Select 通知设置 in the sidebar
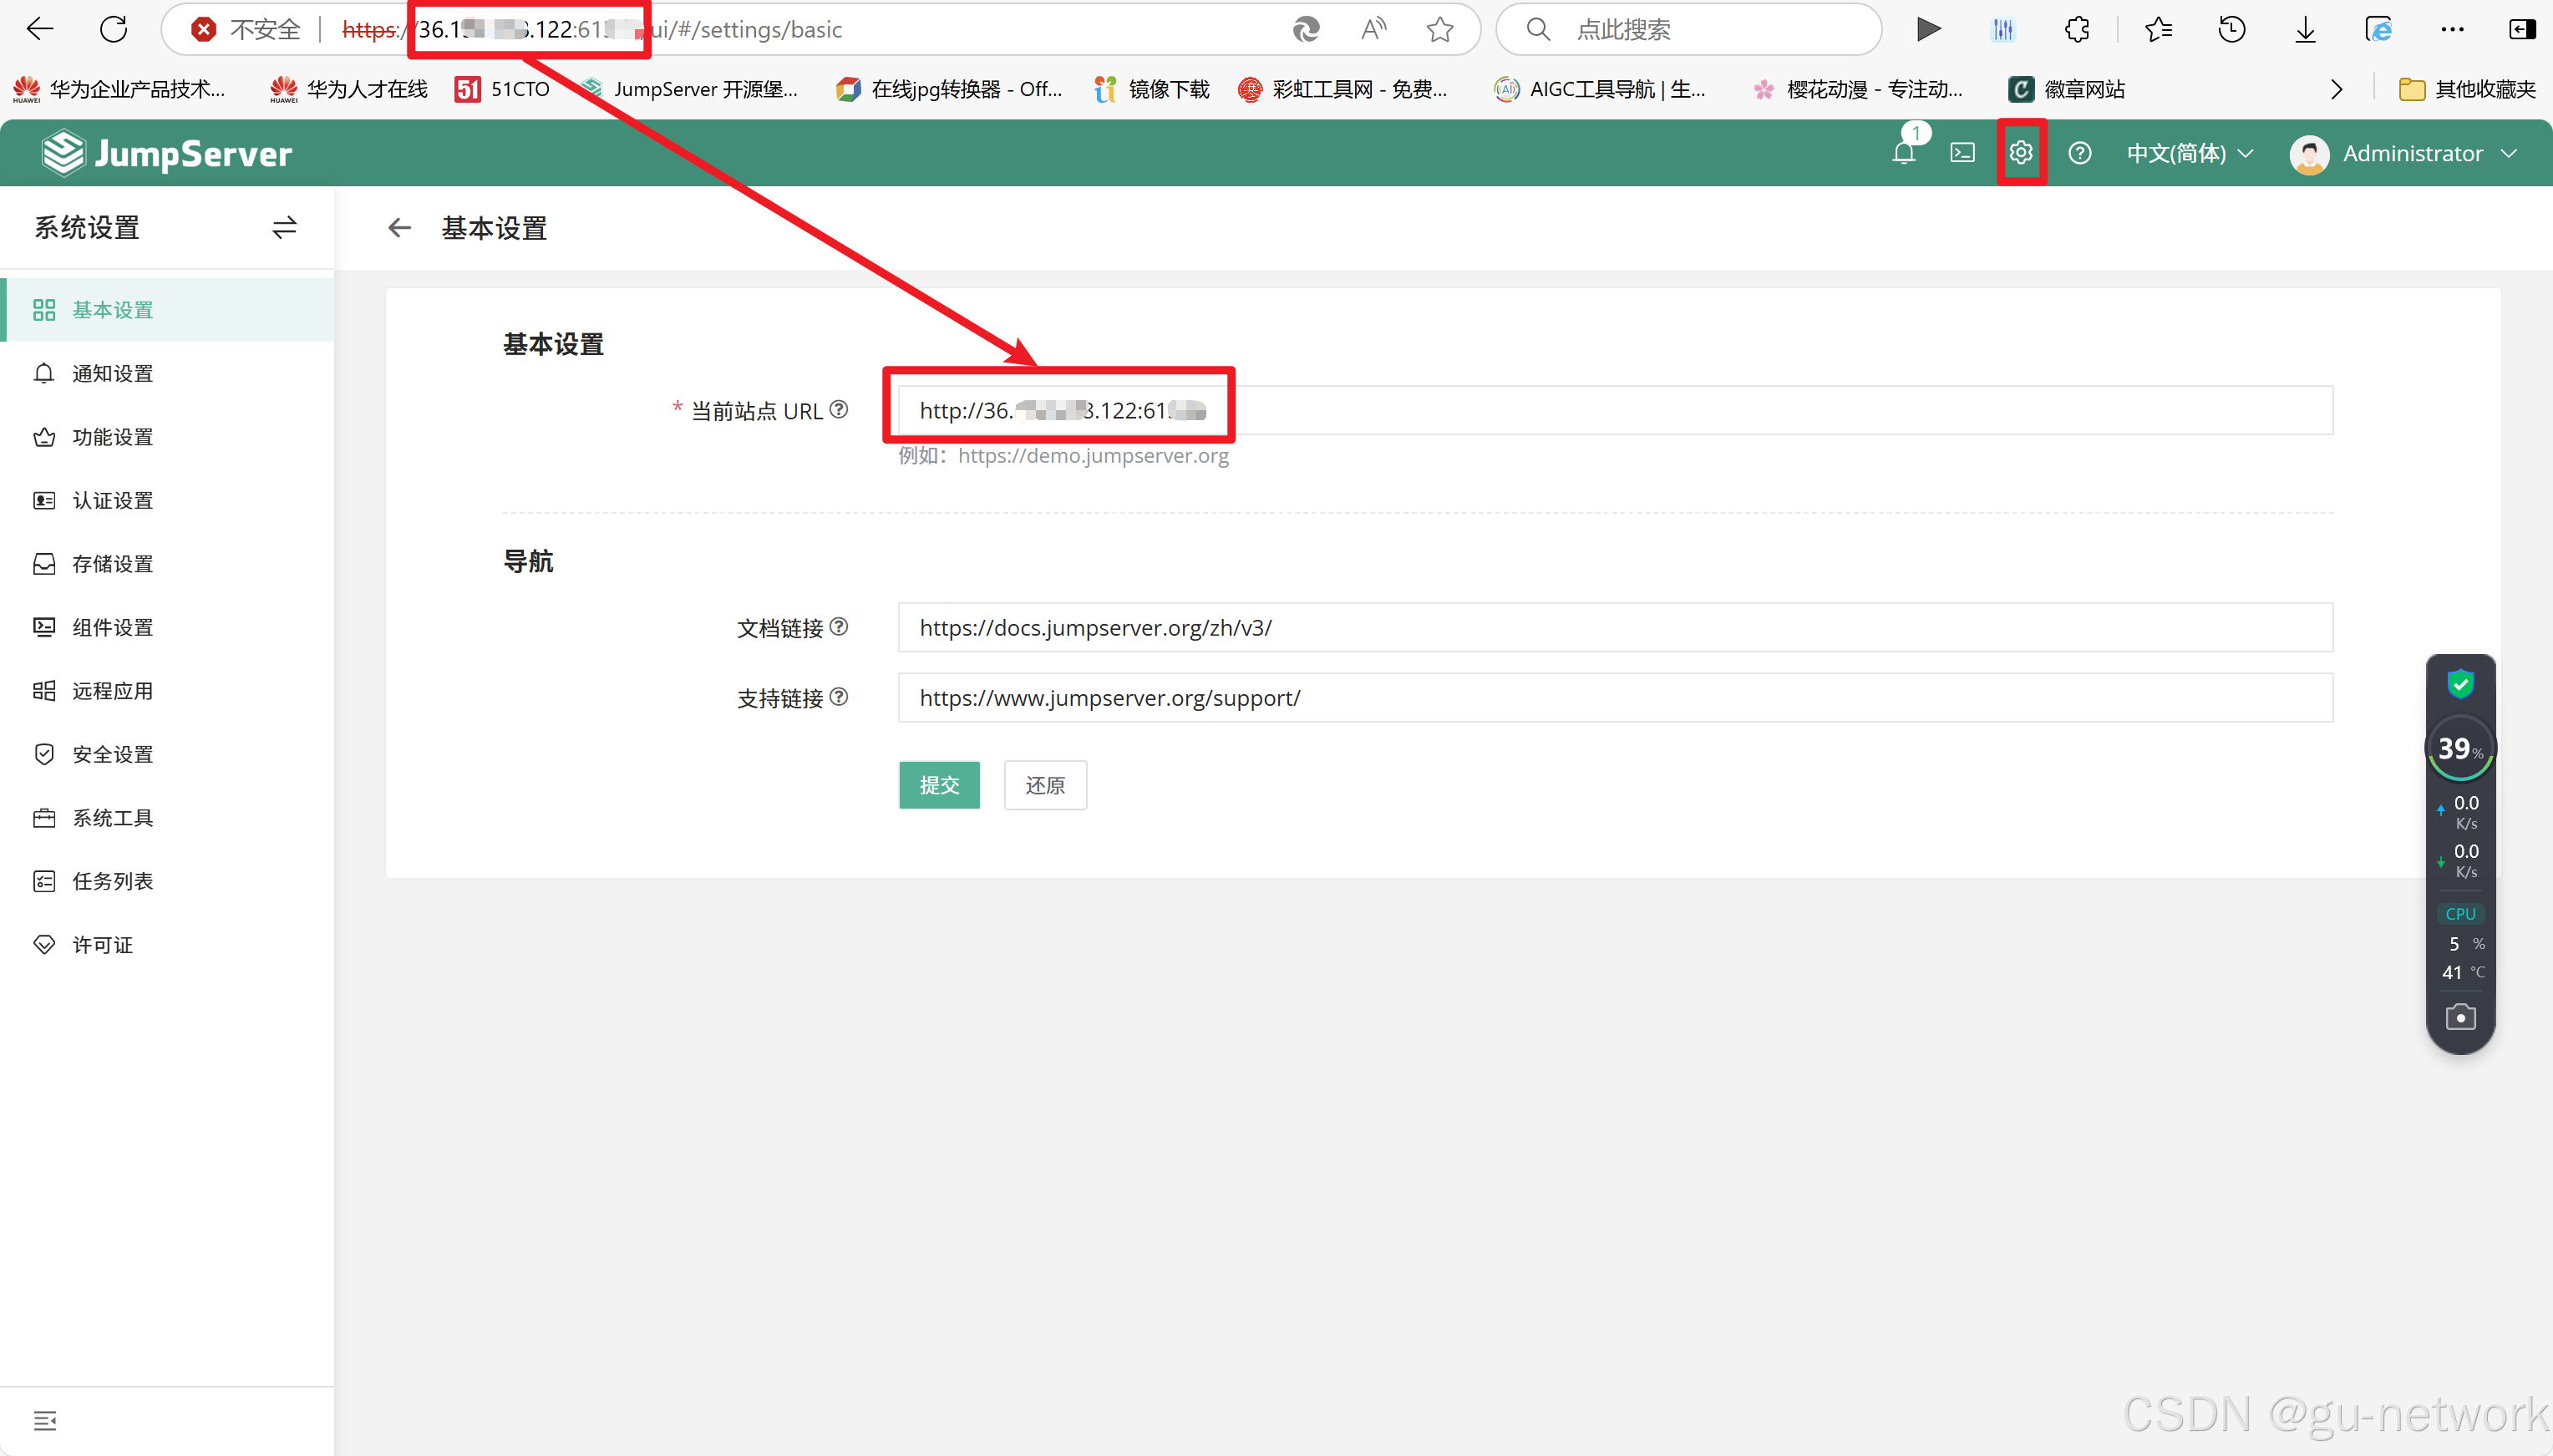 click(x=112, y=373)
